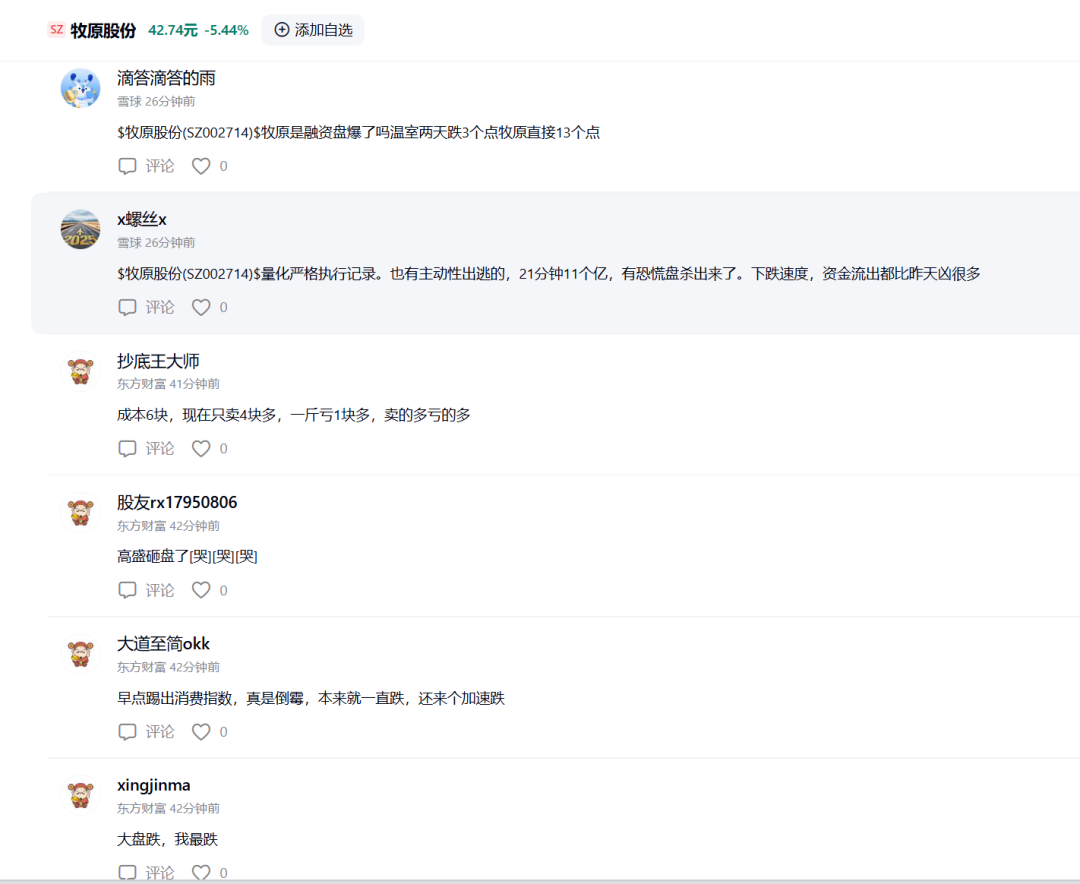
Task: Click the heart icon on 大道至简okk's comment
Action: pyautogui.click(x=200, y=731)
